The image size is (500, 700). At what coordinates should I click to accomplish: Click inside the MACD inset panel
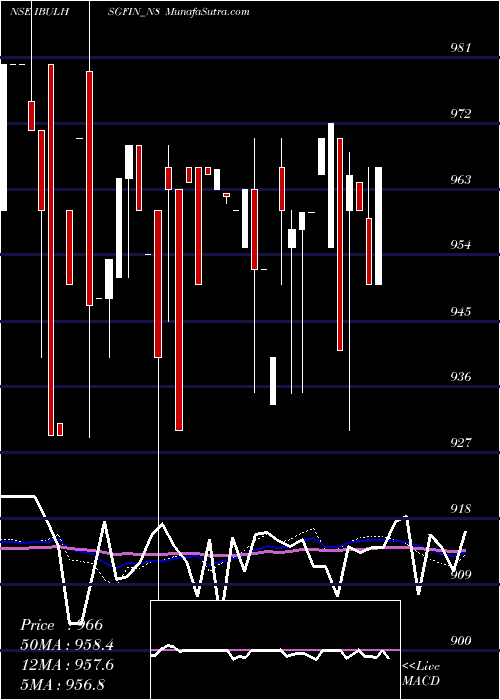pos(275,650)
